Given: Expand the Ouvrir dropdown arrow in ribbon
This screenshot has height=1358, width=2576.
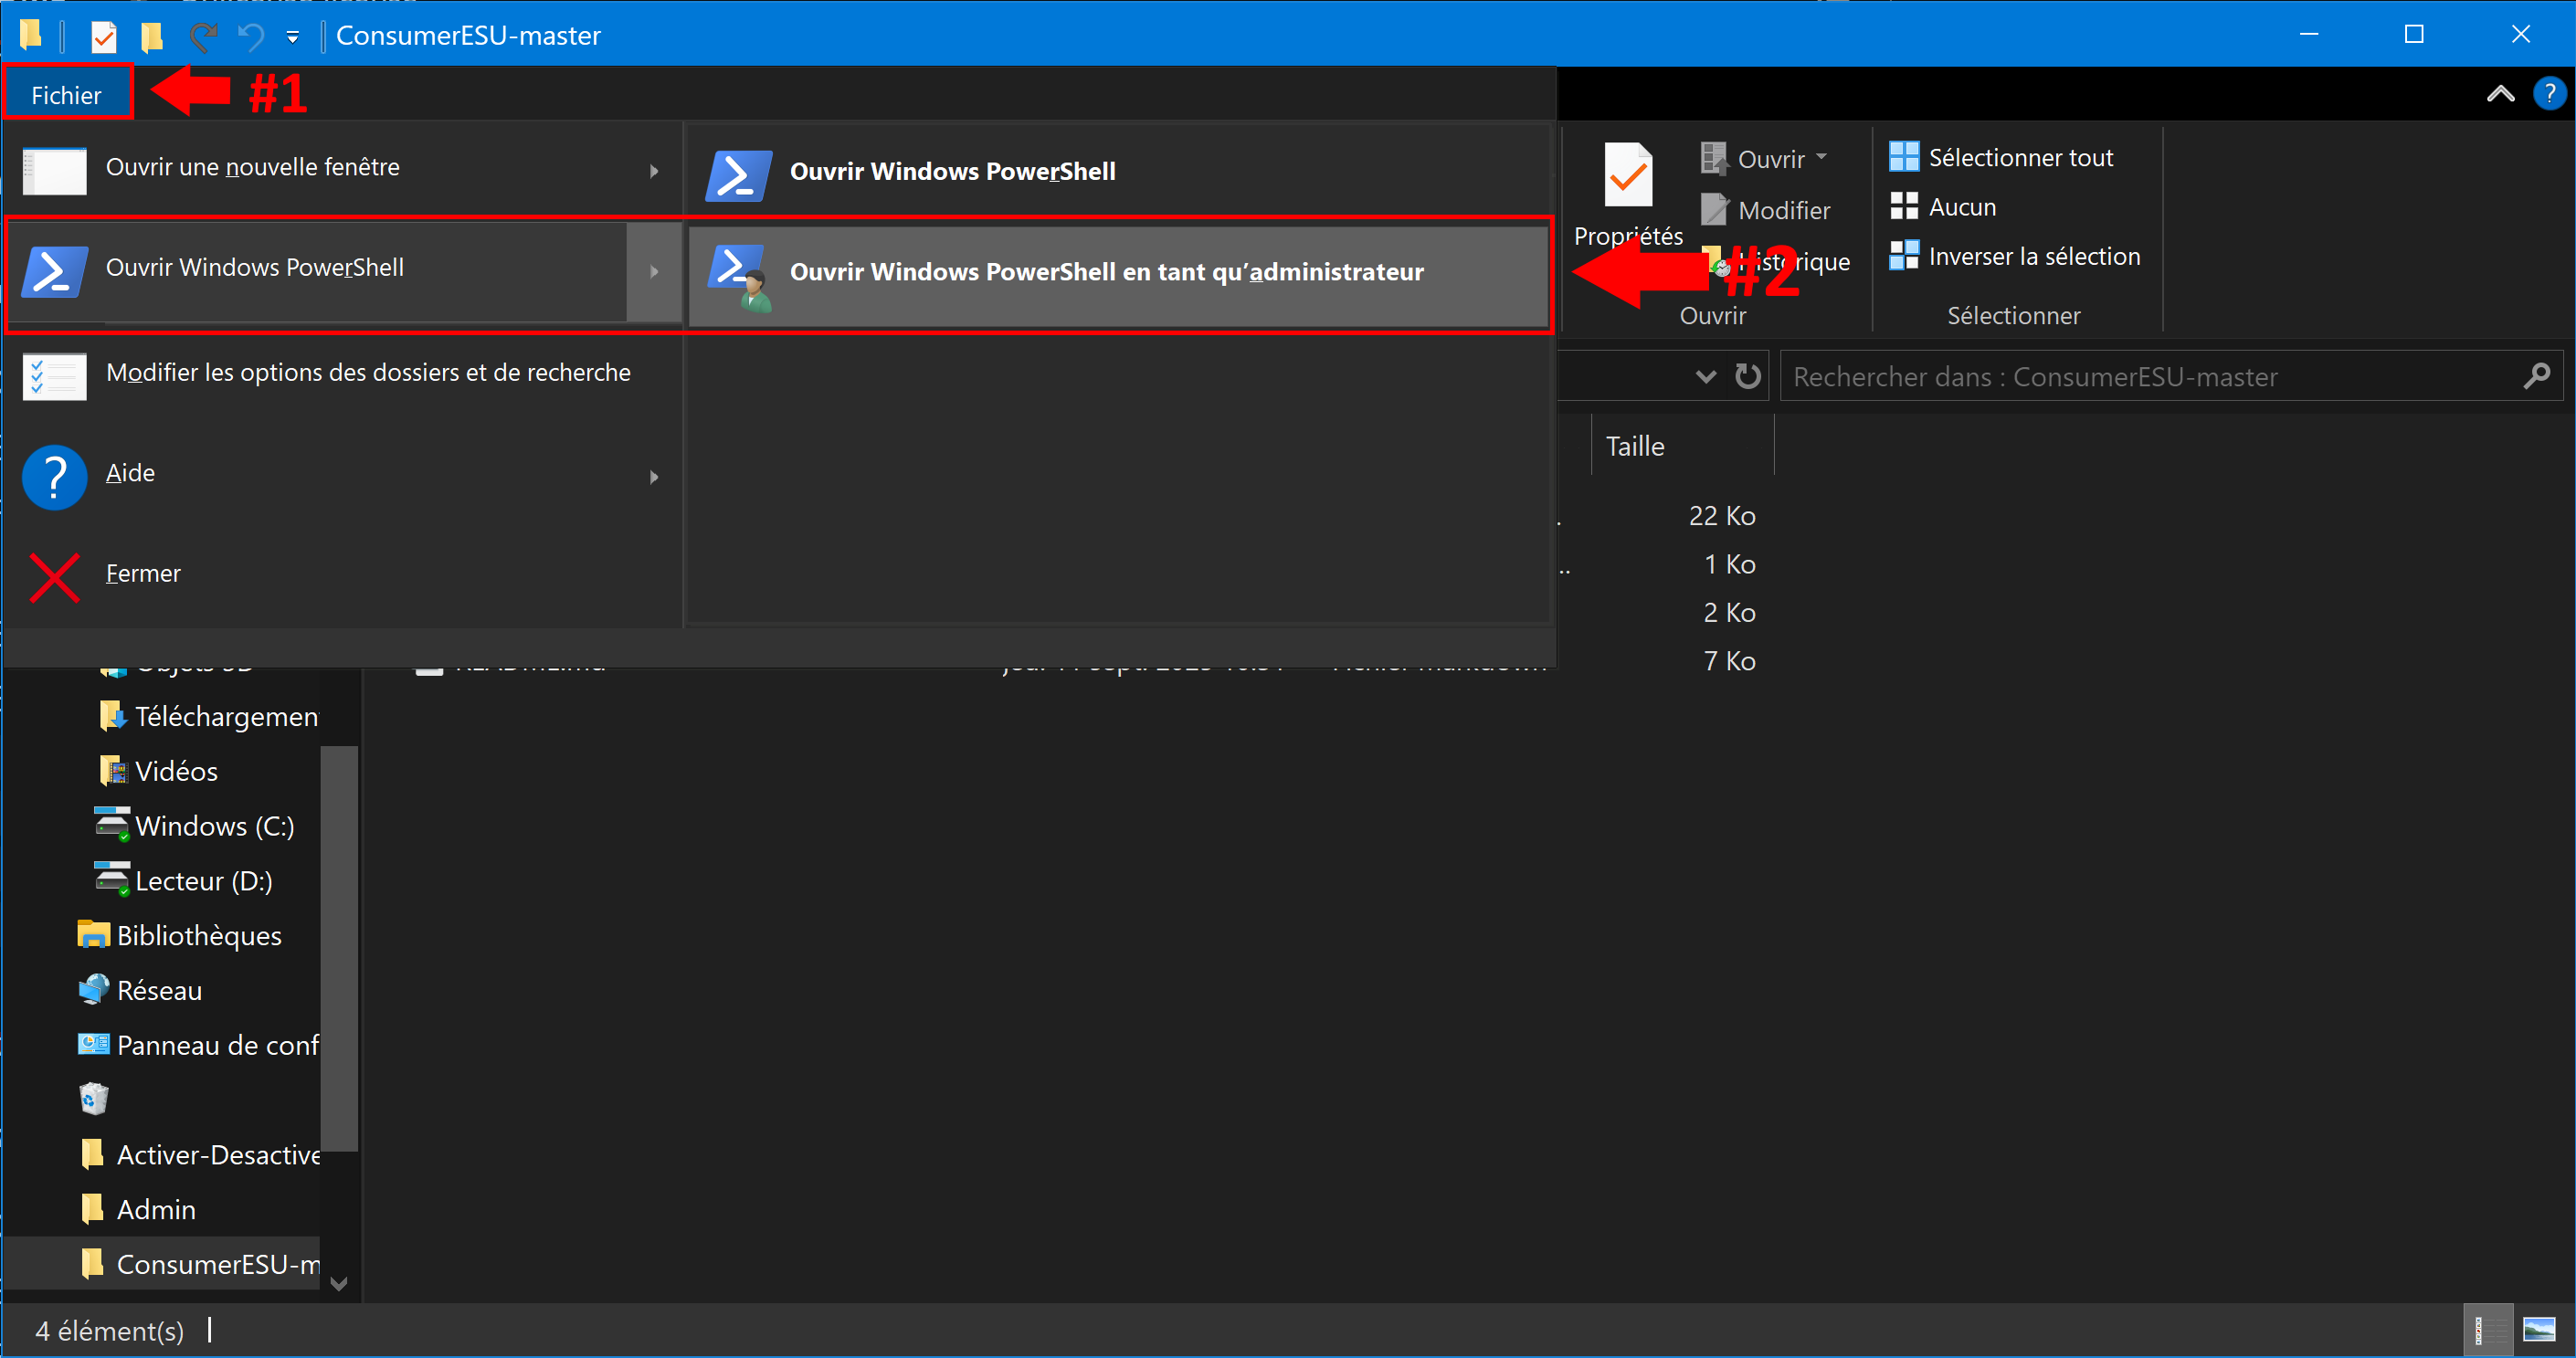Looking at the screenshot, I should coord(1821,158).
